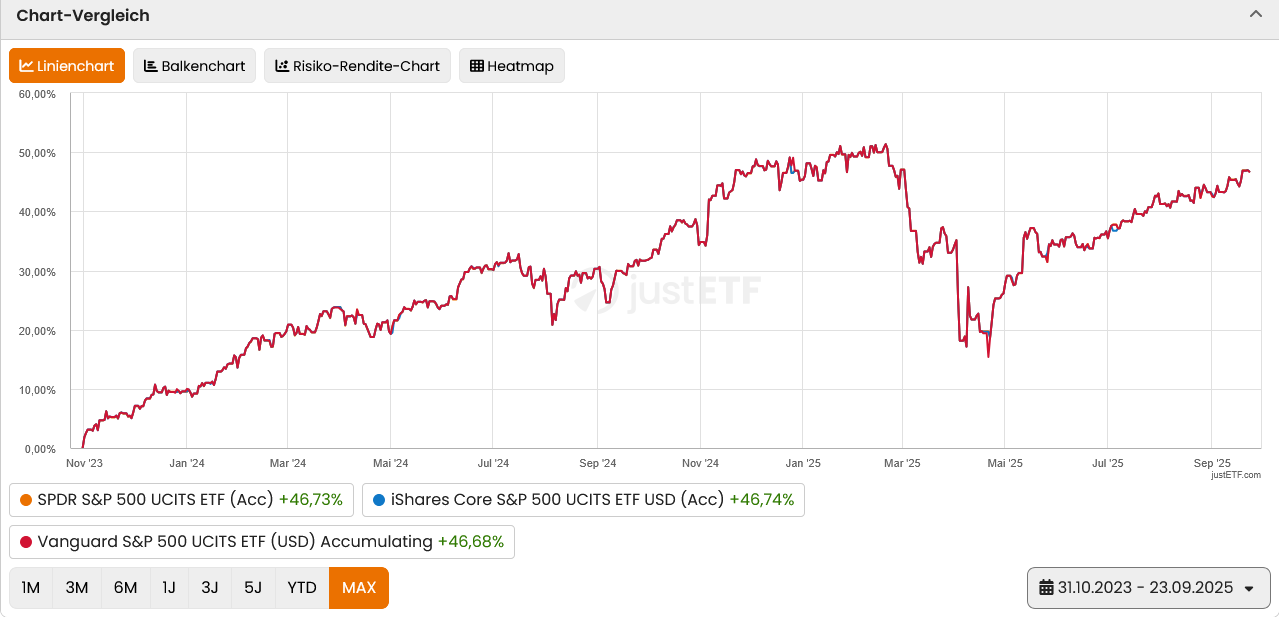Viewport: 1279px width, 617px height.
Task: Collapse the Chart-Vergleich panel chevron
Action: coord(1256,14)
